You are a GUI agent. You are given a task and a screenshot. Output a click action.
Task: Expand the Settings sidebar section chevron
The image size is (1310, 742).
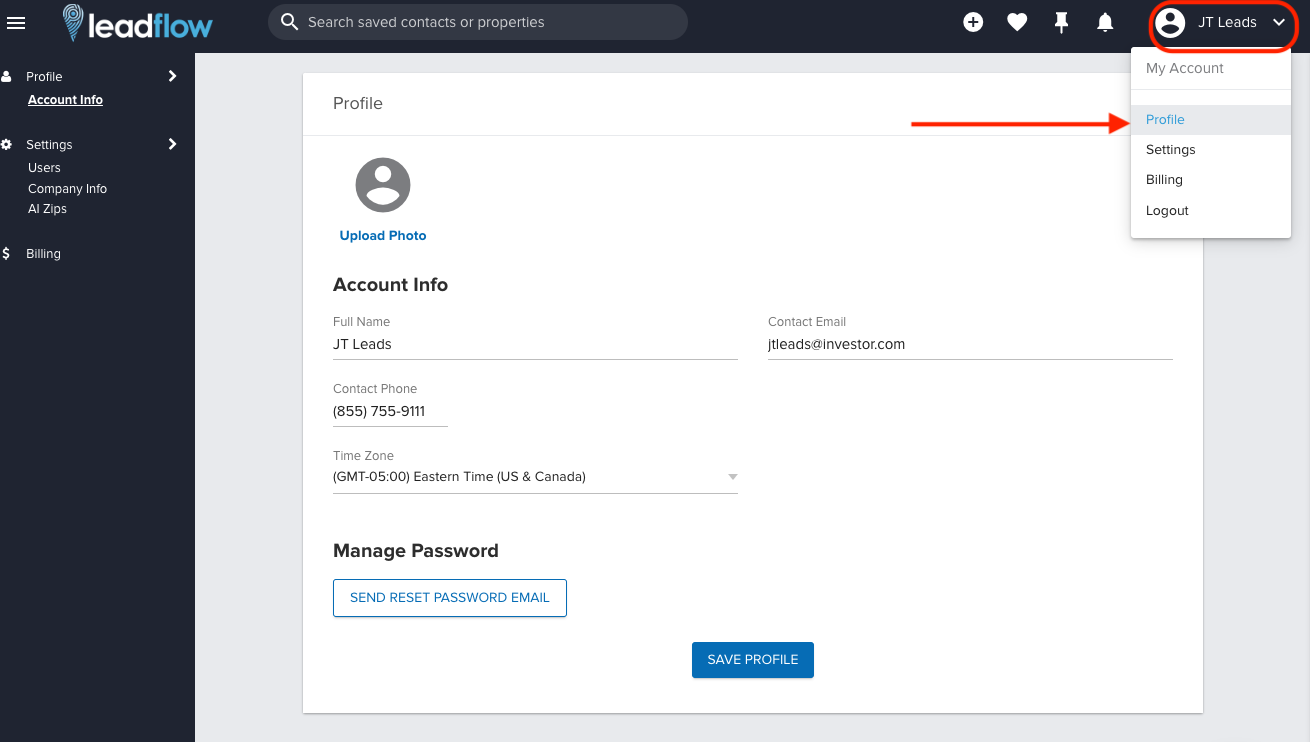point(172,144)
